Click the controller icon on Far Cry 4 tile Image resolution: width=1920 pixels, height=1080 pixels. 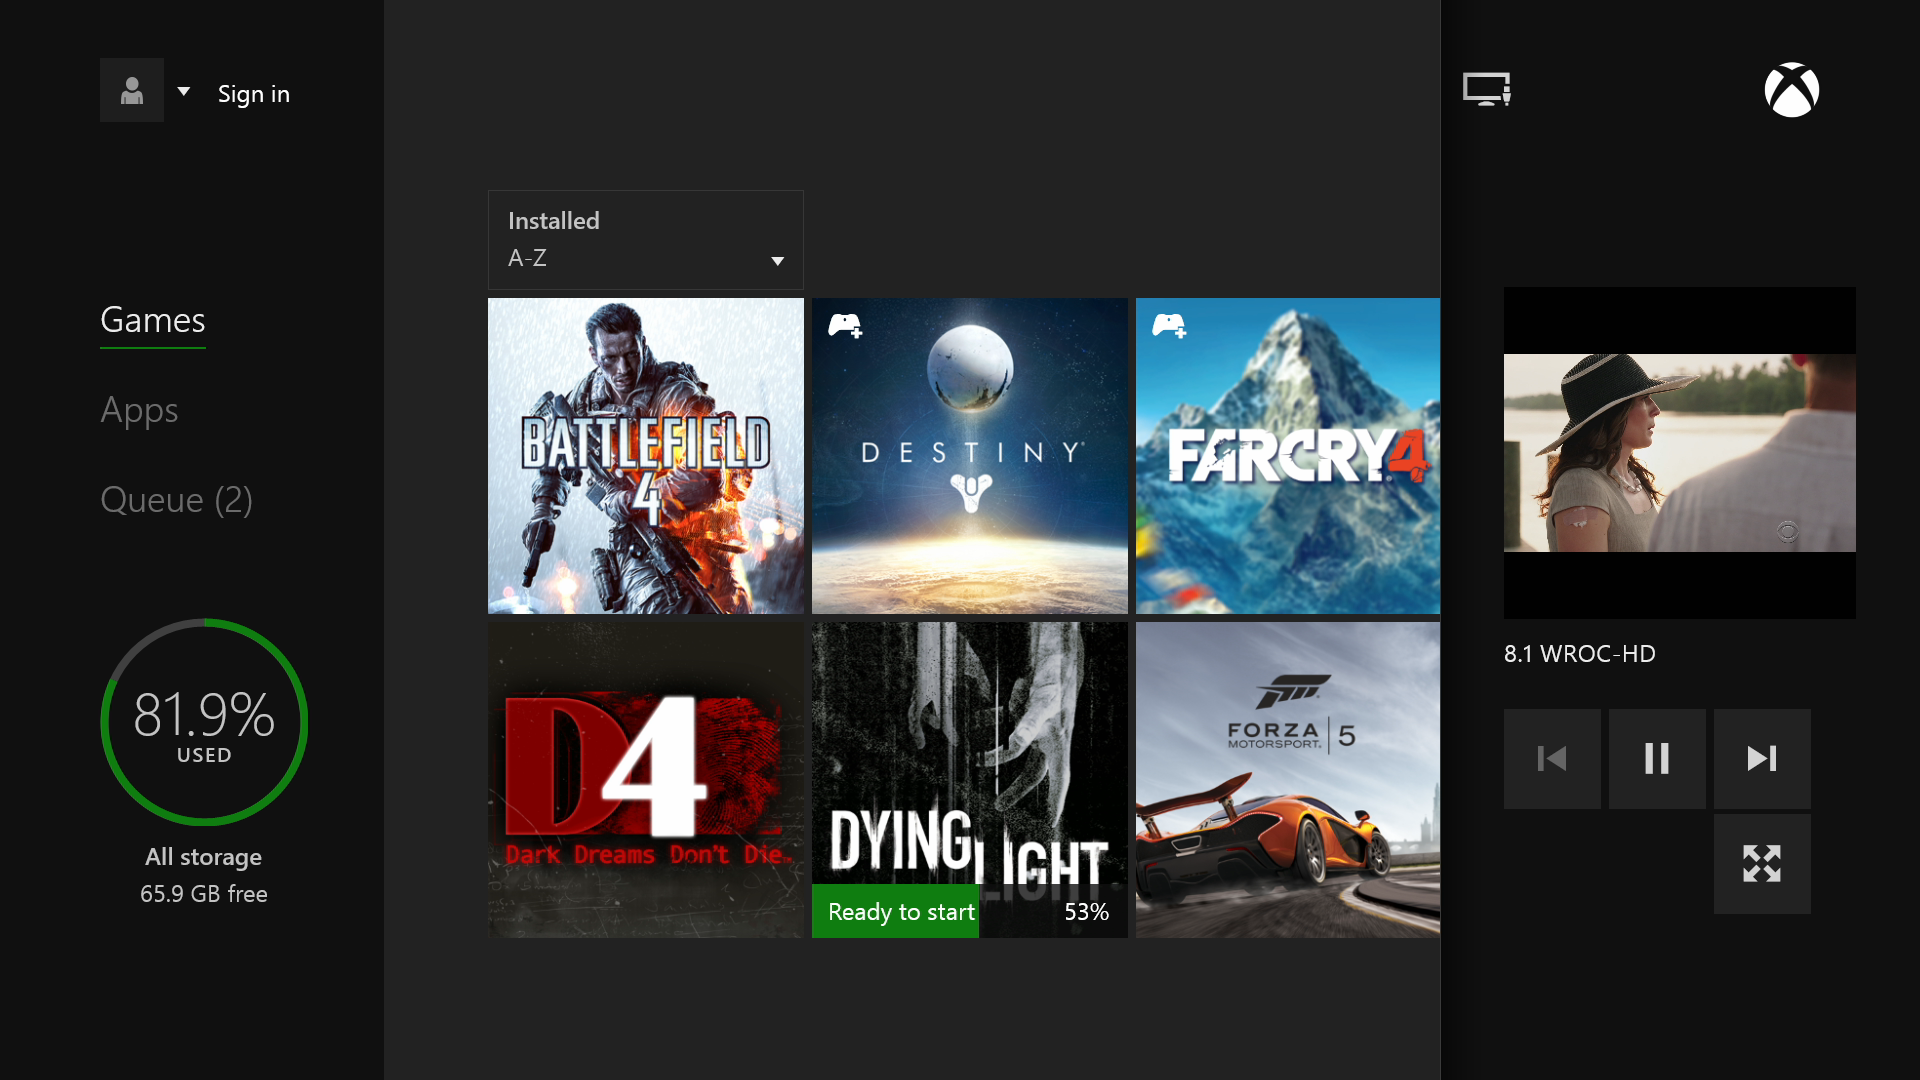(1169, 325)
